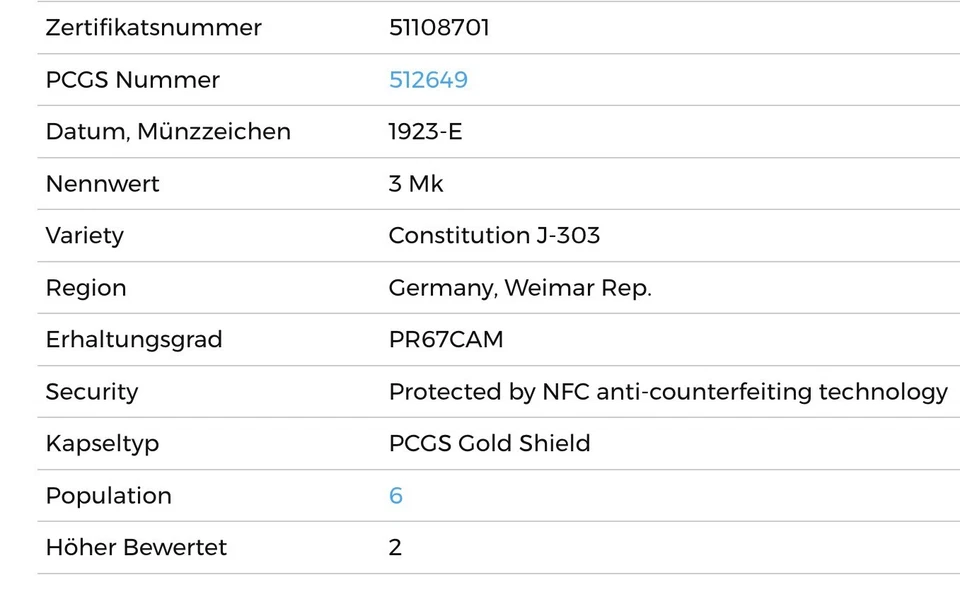This screenshot has height=604, width=960.
Task: Click the grade value PR67CAM
Action: (x=446, y=340)
